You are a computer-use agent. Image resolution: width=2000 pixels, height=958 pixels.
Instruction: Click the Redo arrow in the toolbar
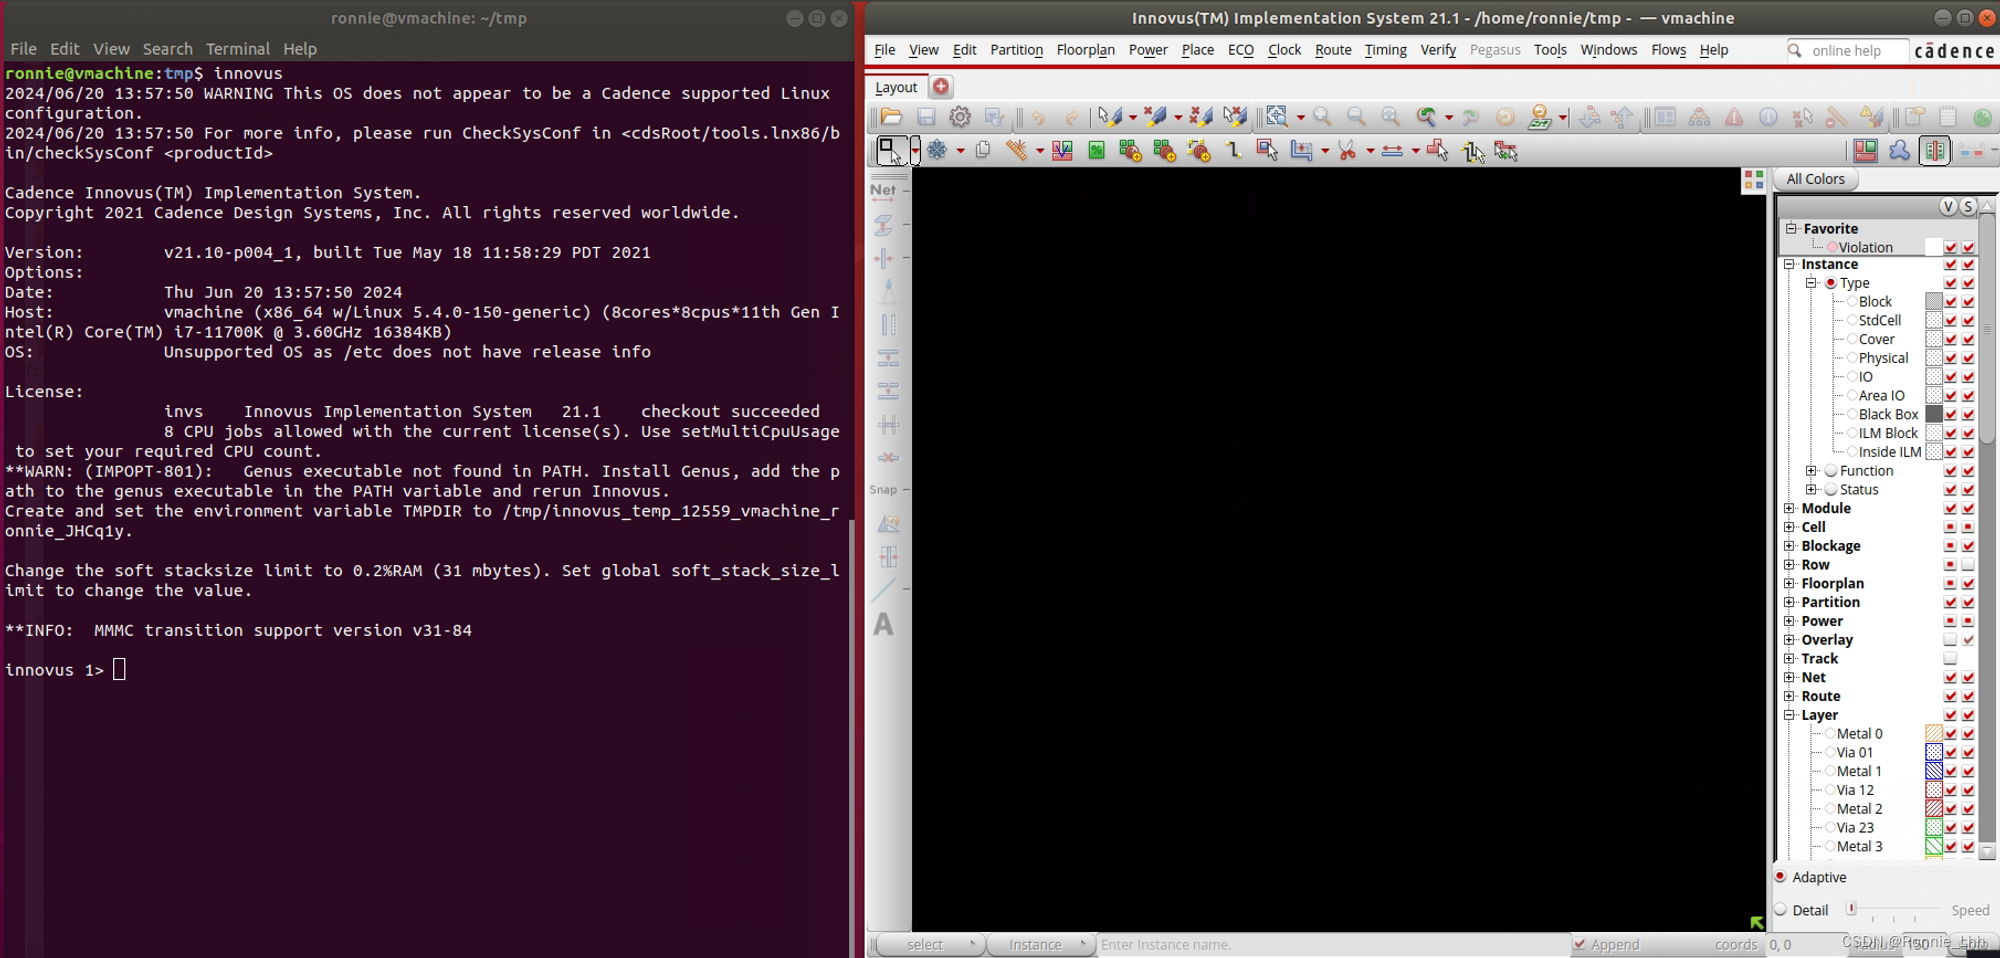[1072, 118]
